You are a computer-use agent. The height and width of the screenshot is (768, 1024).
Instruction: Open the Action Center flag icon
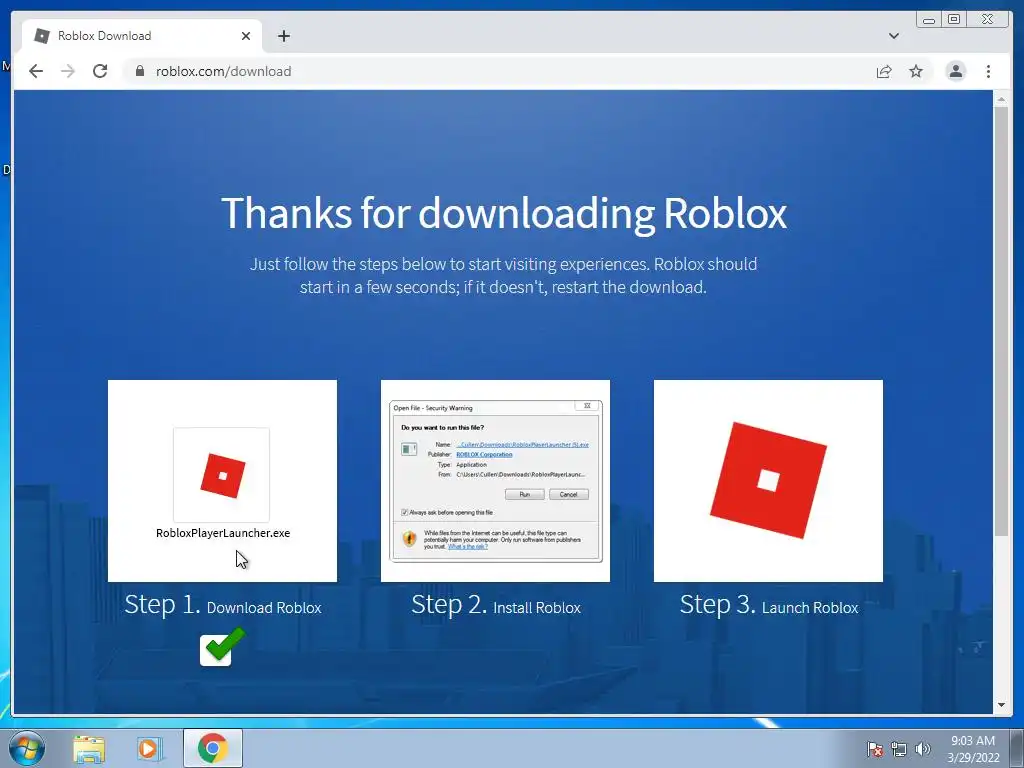[x=874, y=749]
